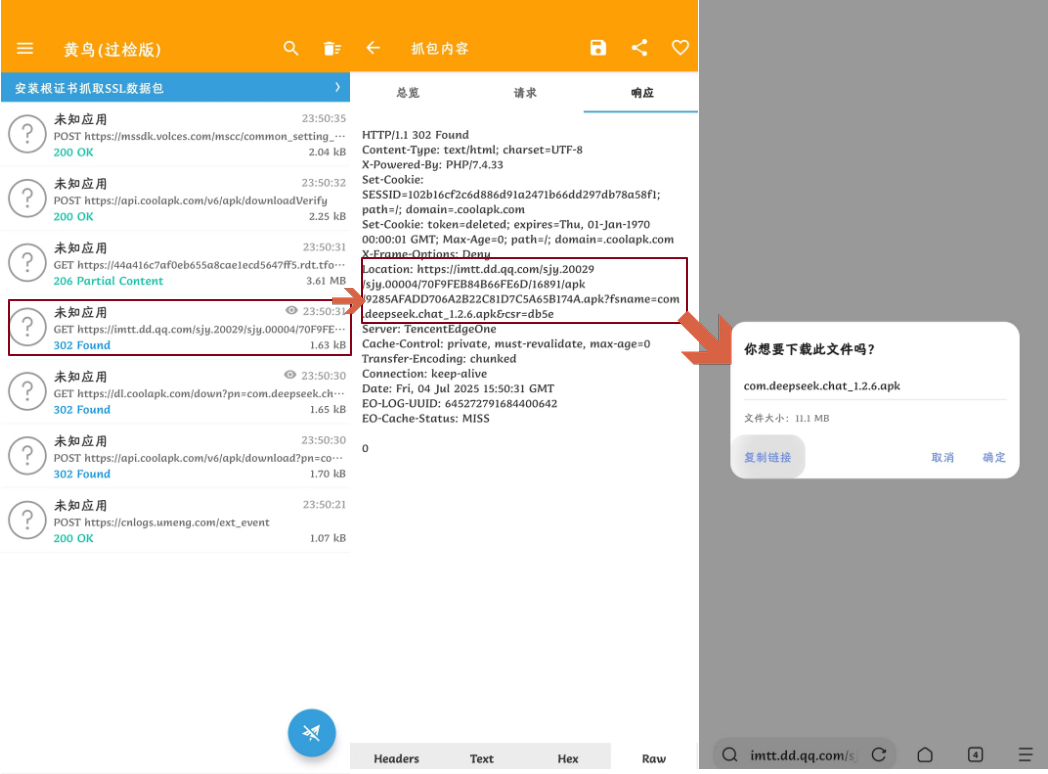Viewport: 1048px width, 774px height.
Task: Switch to Raw view
Action: click(654, 758)
